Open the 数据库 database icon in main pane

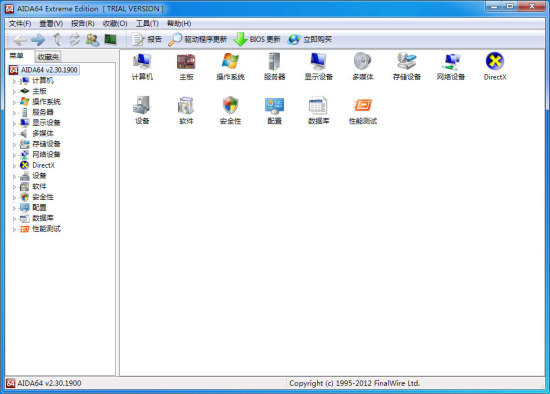tap(318, 105)
